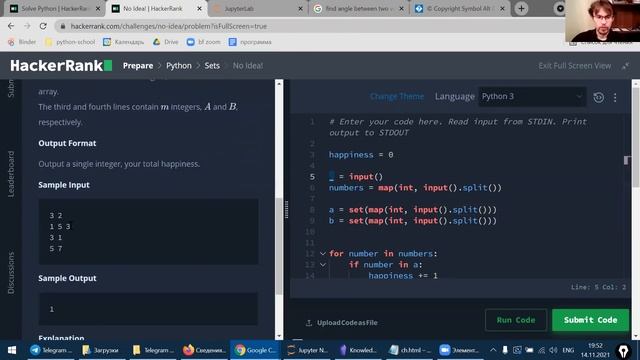Click the exit full screen arrows icon
The height and width of the screenshot is (360, 640).
point(625,66)
